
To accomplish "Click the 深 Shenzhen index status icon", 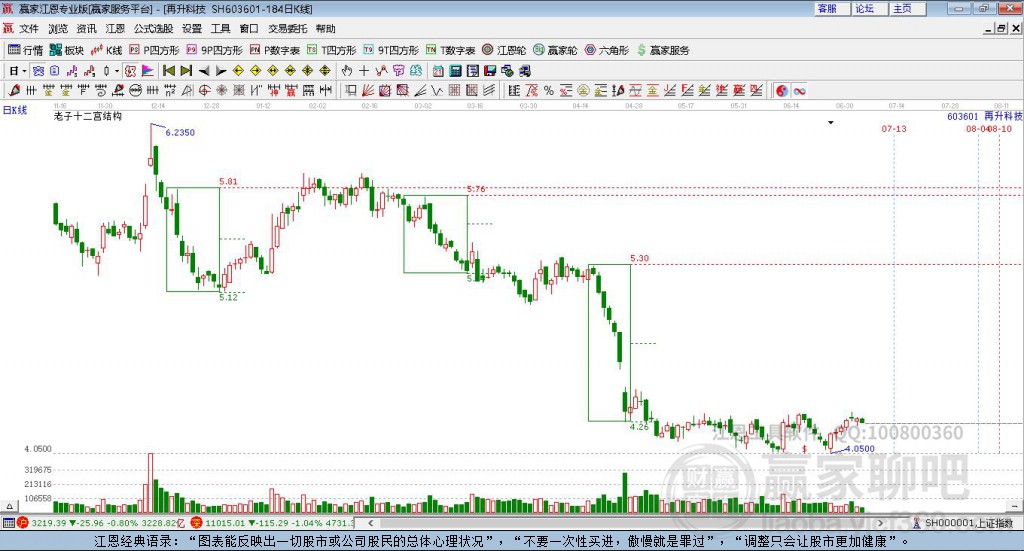I will pyautogui.click(x=196, y=522).
